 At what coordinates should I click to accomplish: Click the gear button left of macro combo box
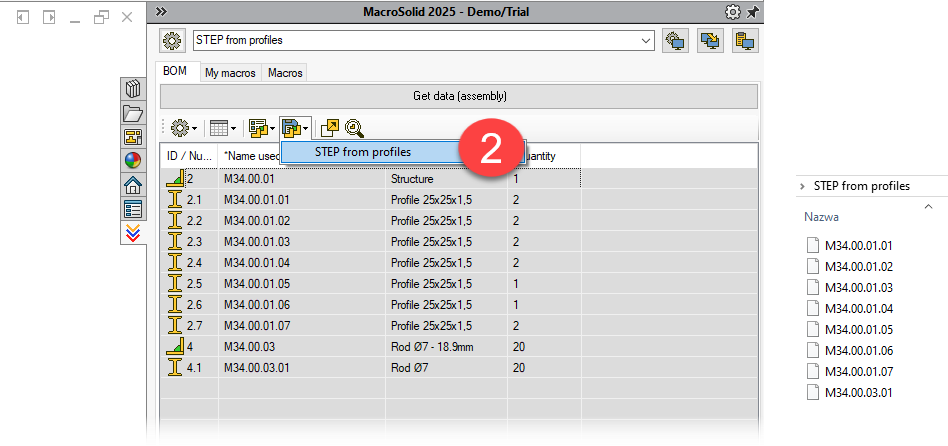coord(172,40)
